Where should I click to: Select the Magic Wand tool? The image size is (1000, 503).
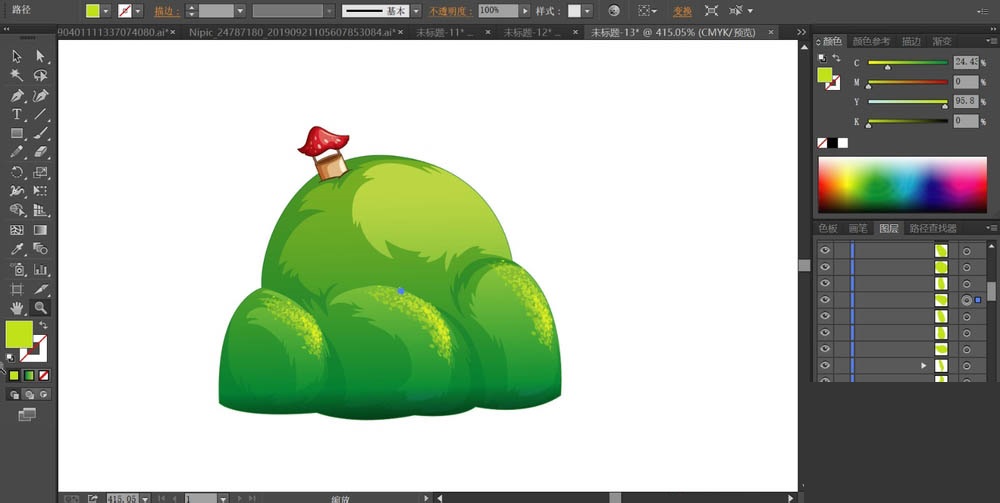[x=17, y=76]
